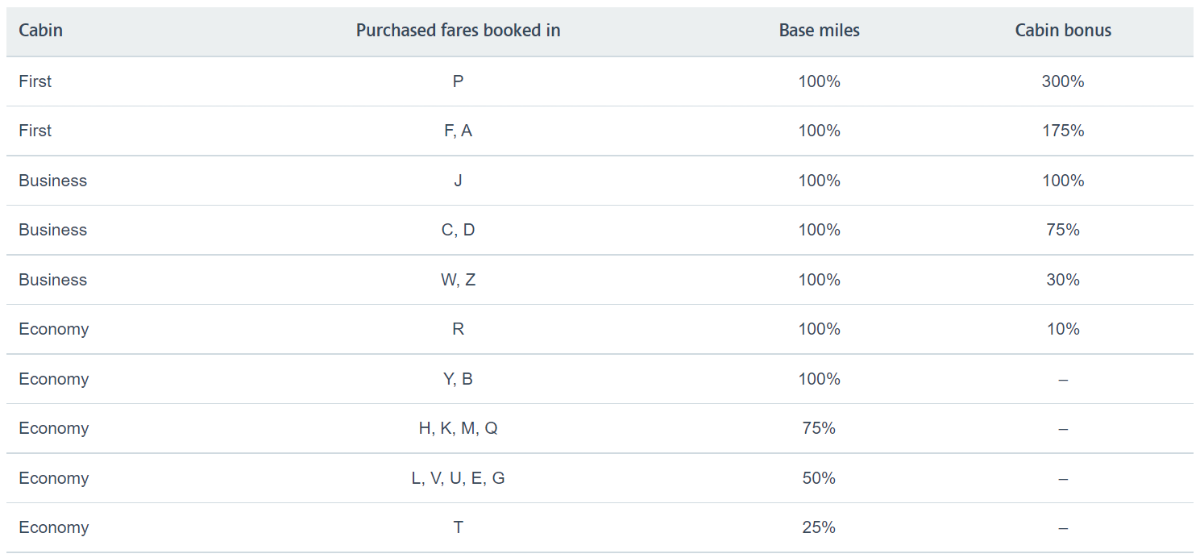Select the W, Z fare classes cell
The image size is (1200, 558).
(x=458, y=279)
